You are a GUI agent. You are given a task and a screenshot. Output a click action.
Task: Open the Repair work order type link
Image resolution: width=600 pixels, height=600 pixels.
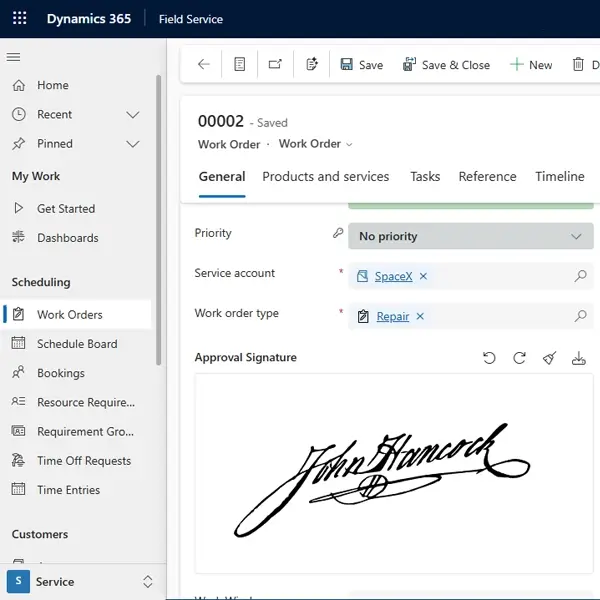coord(393,316)
